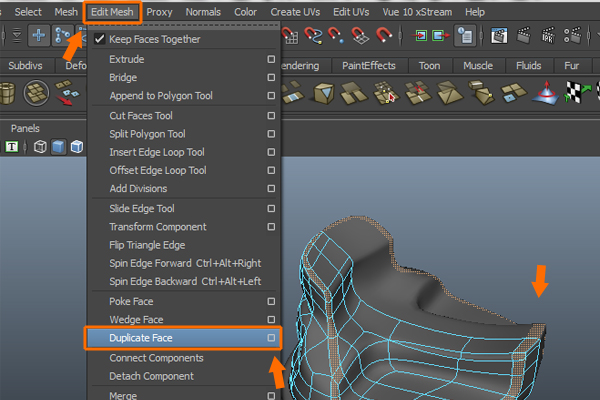Expand the Normals menu

(203, 12)
